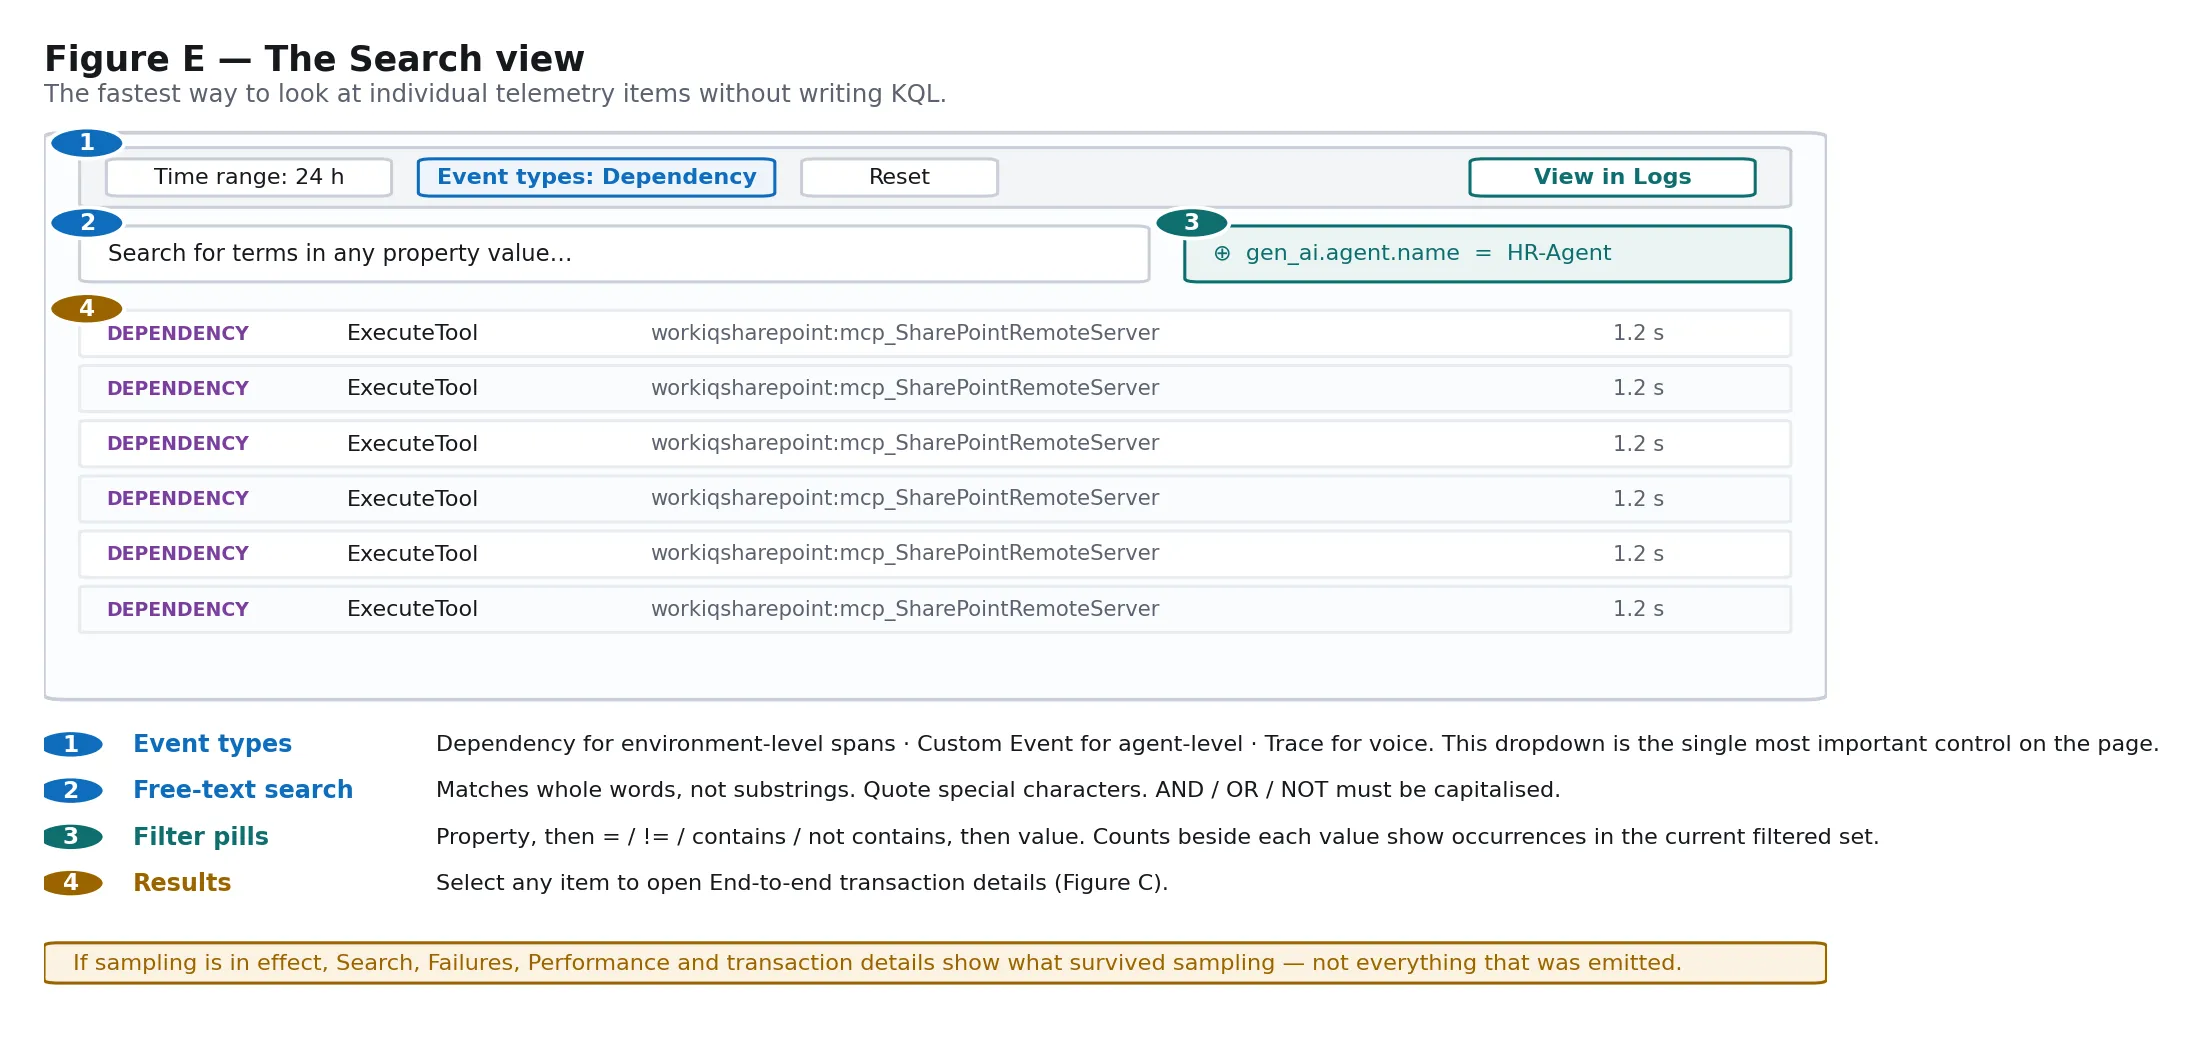Image resolution: width=2204 pixels, height=1042 pixels.
Task: Open the Time range: 24 h selector
Action: point(249,177)
